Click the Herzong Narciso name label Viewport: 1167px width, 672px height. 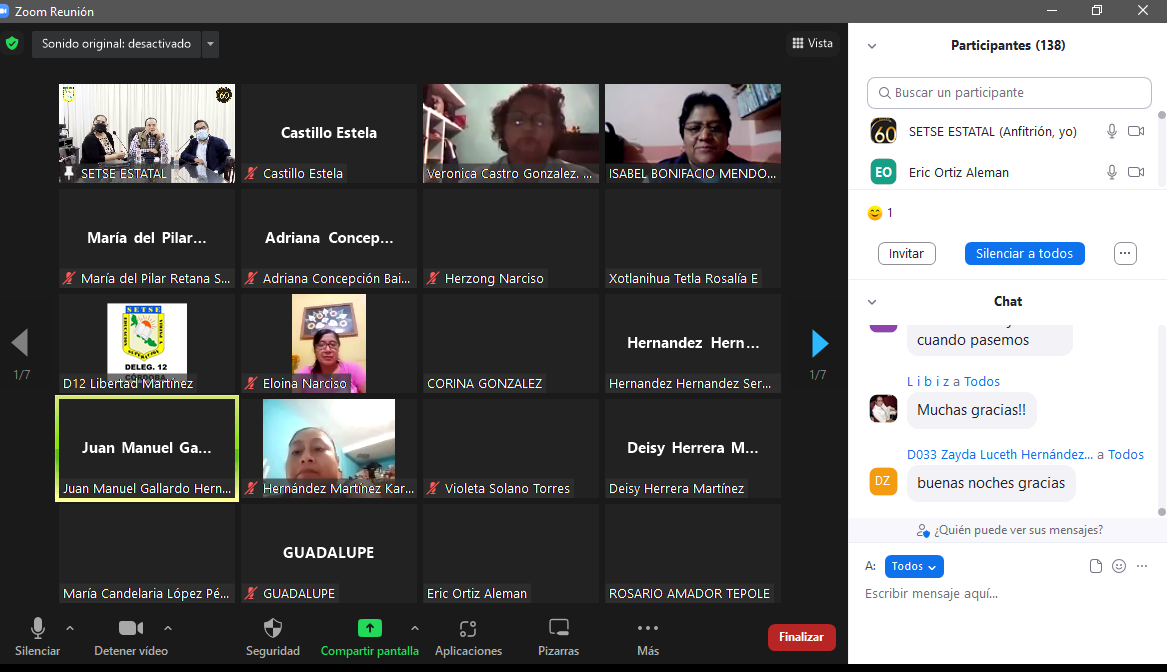click(x=494, y=278)
